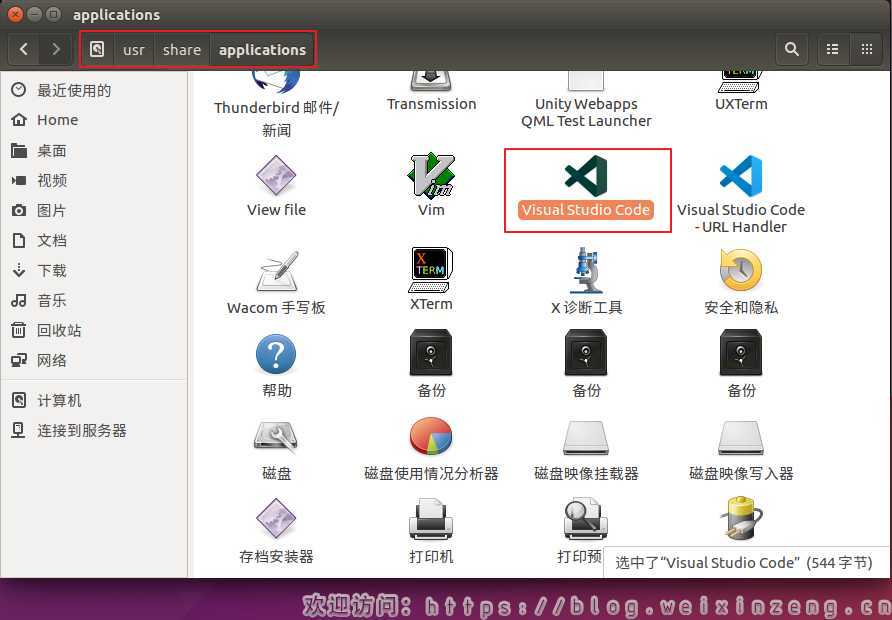Open 文档 documents folder in sidebar
This screenshot has height=620, width=892.
coord(94,240)
